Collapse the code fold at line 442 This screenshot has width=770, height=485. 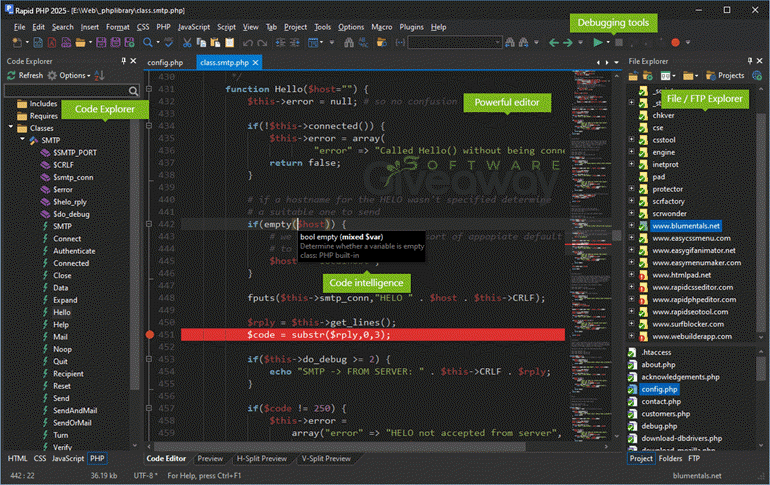pyautogui.click(x=149, y=224)
